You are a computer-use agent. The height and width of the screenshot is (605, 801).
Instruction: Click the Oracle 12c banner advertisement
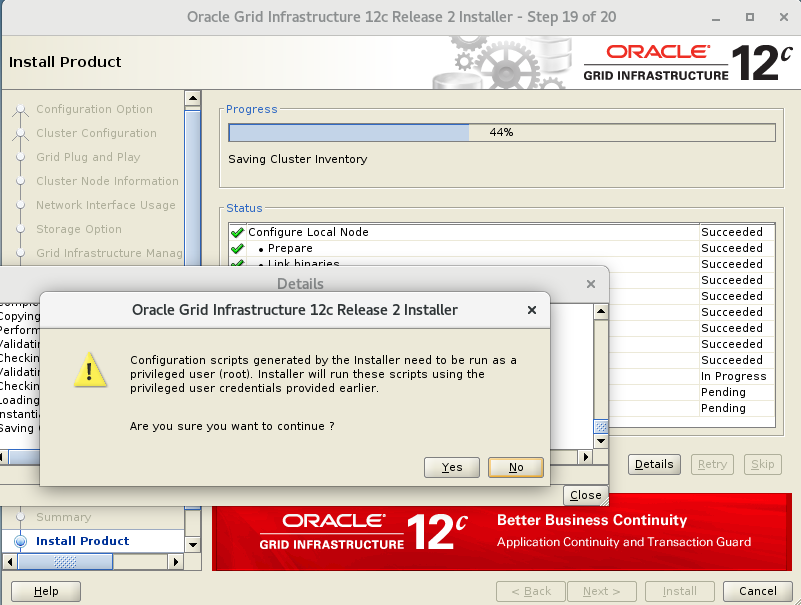(x=502, y=532)
